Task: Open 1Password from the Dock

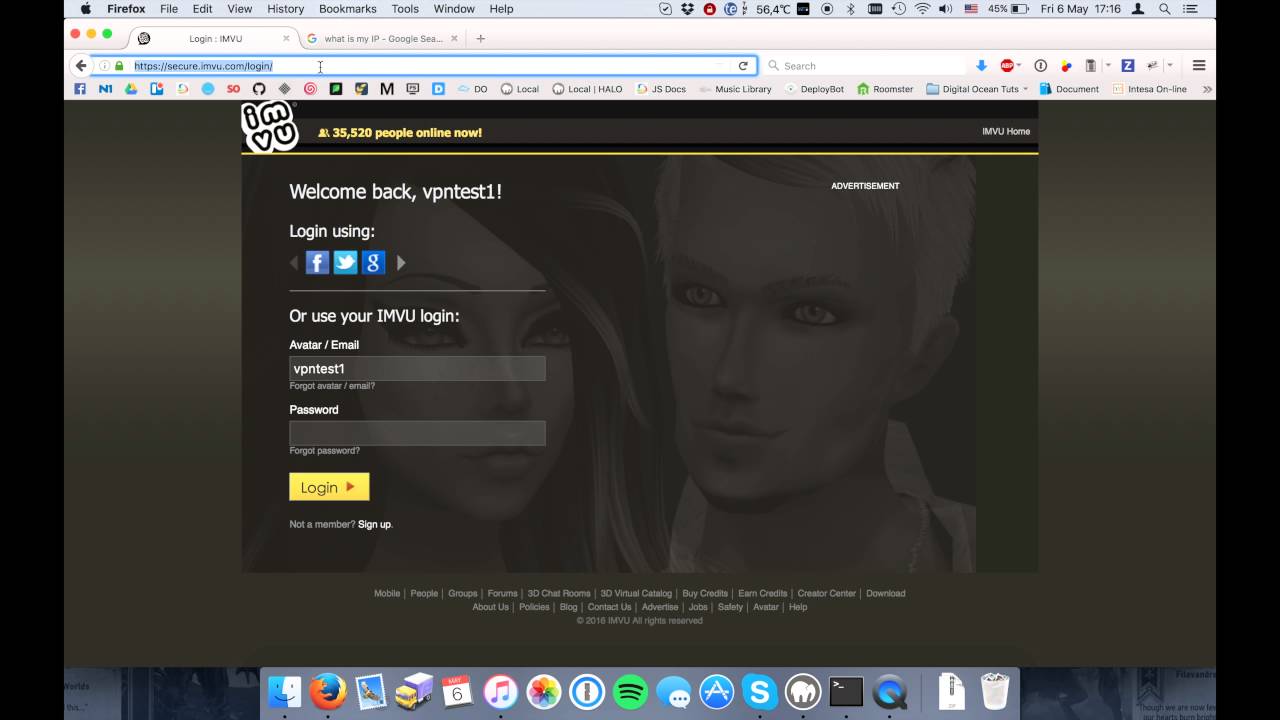Action: tap(587, 692)
